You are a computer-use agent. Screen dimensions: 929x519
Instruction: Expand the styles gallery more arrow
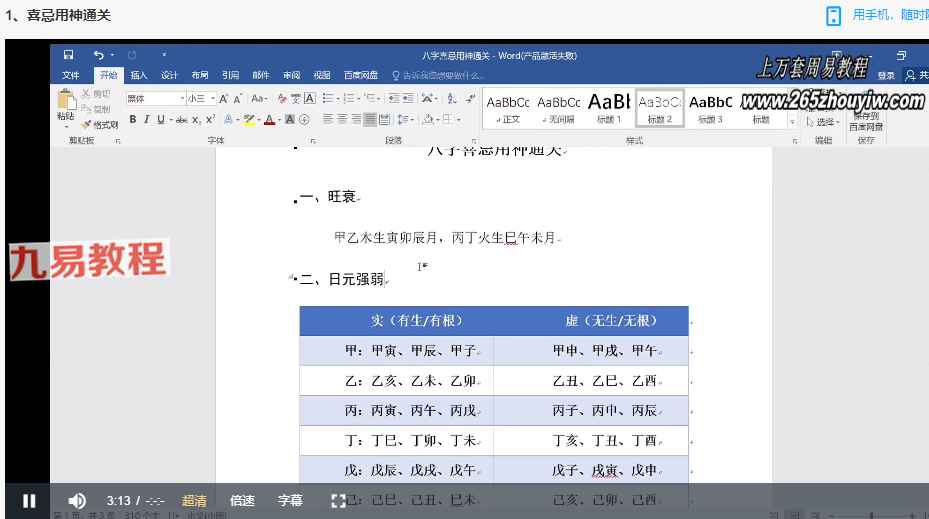pos(793,121)
